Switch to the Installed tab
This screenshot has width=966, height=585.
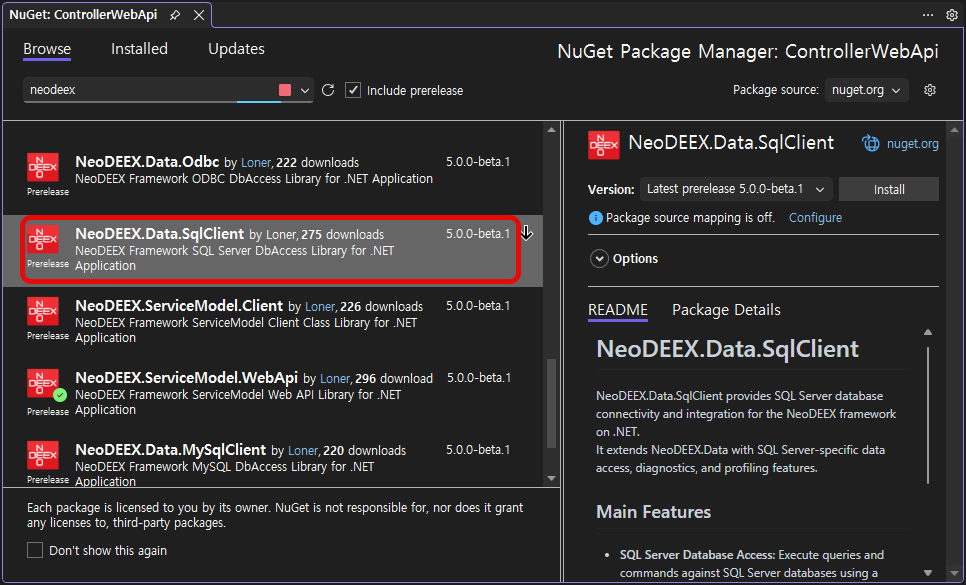pos(139,49)
